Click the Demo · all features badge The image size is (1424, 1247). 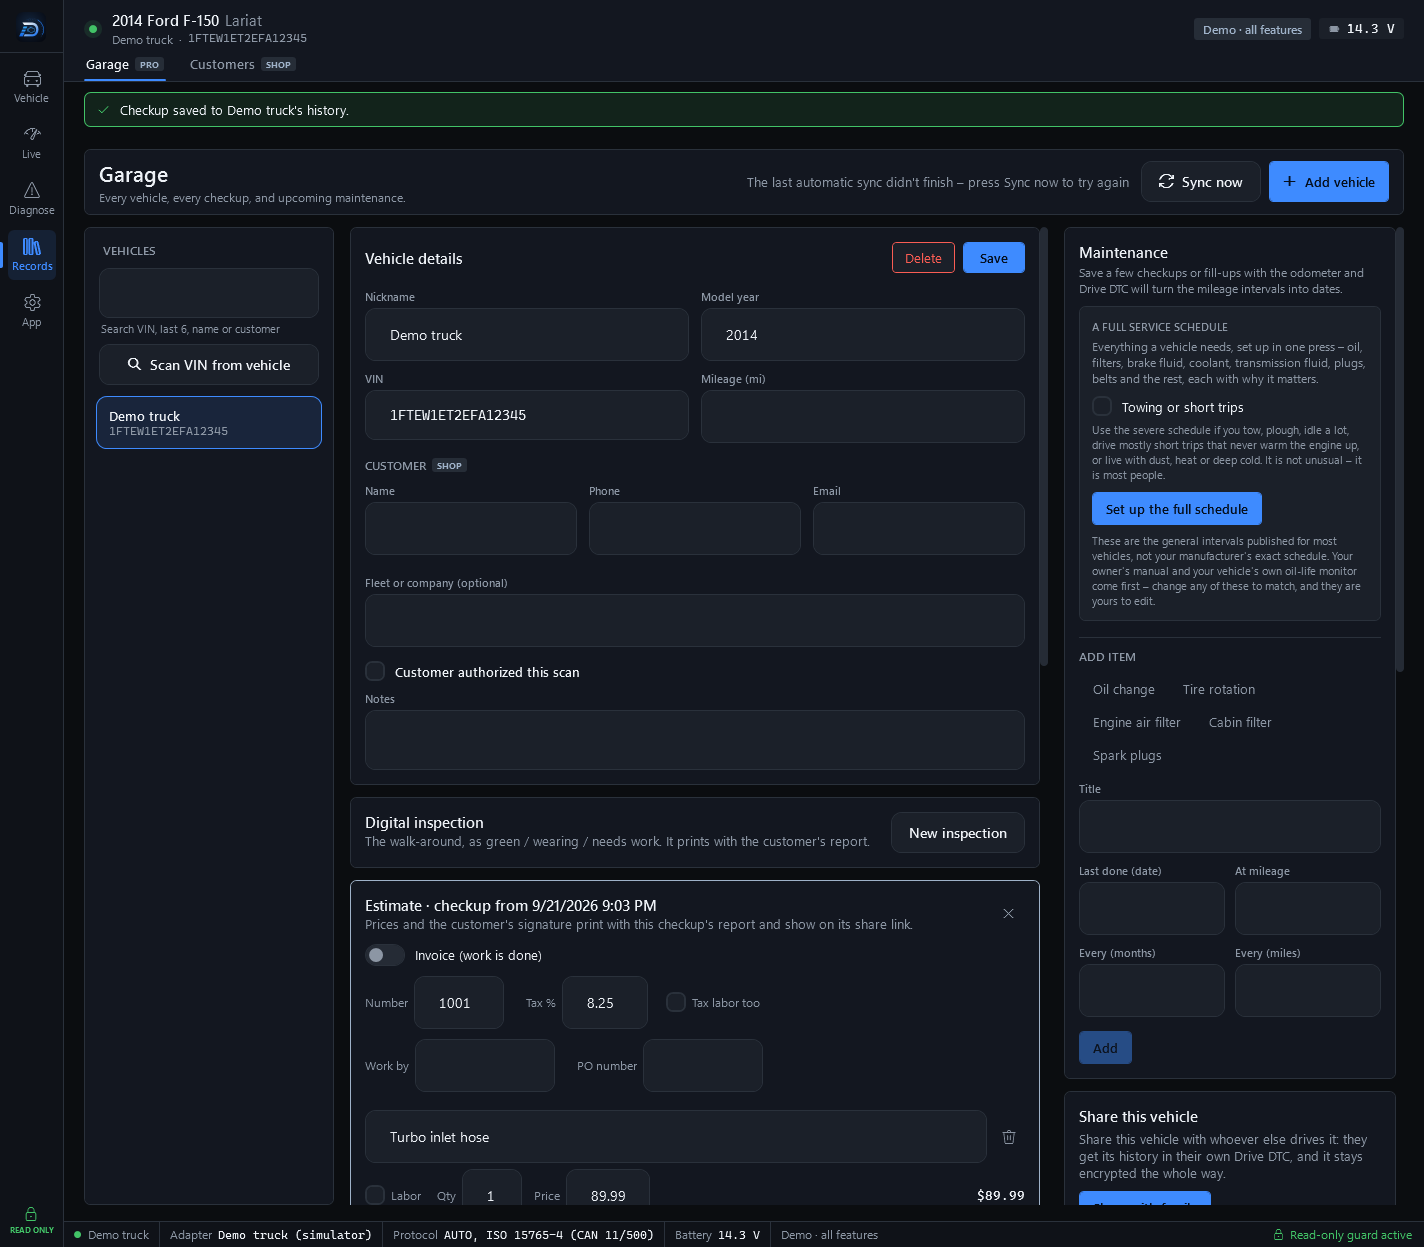click(x=1252, y=29)
